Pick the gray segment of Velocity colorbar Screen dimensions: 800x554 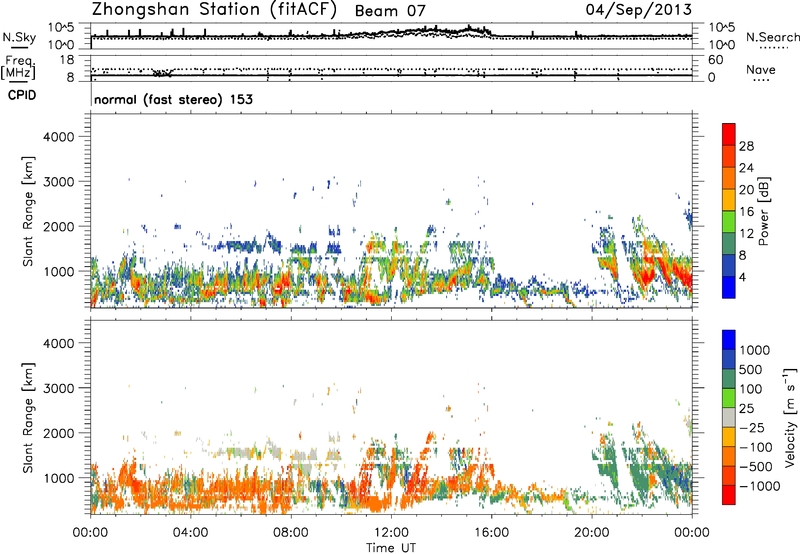[729, 417]
